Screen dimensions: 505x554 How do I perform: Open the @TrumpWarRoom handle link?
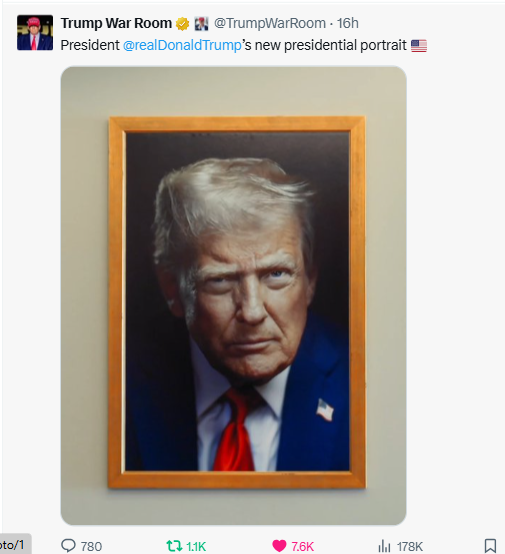pos(270,23)
